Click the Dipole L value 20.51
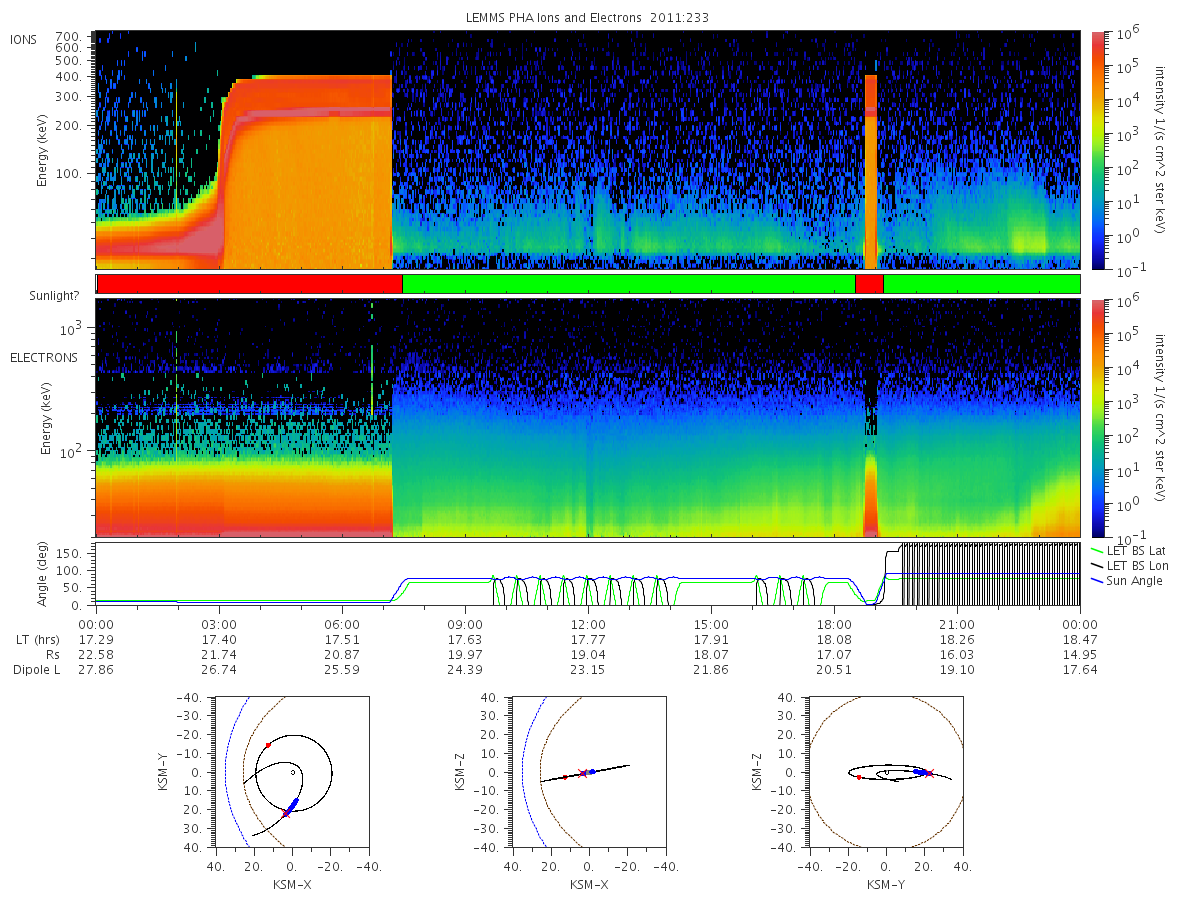Viewport: 1200px width, 900px height. [834, 669]
